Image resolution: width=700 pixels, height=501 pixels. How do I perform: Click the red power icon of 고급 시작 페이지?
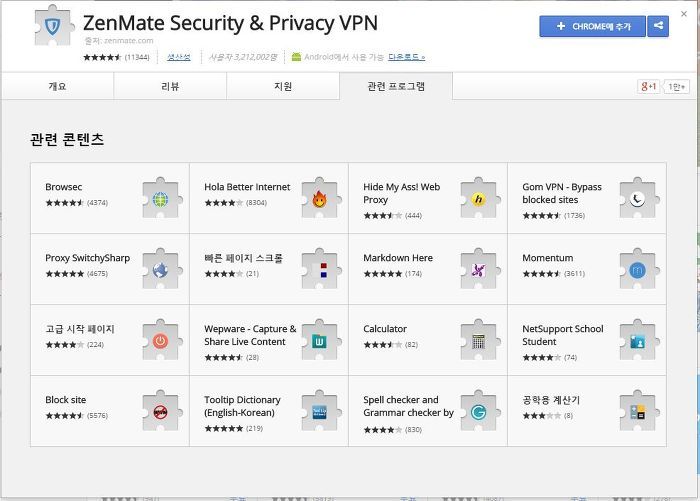[161, 341]
